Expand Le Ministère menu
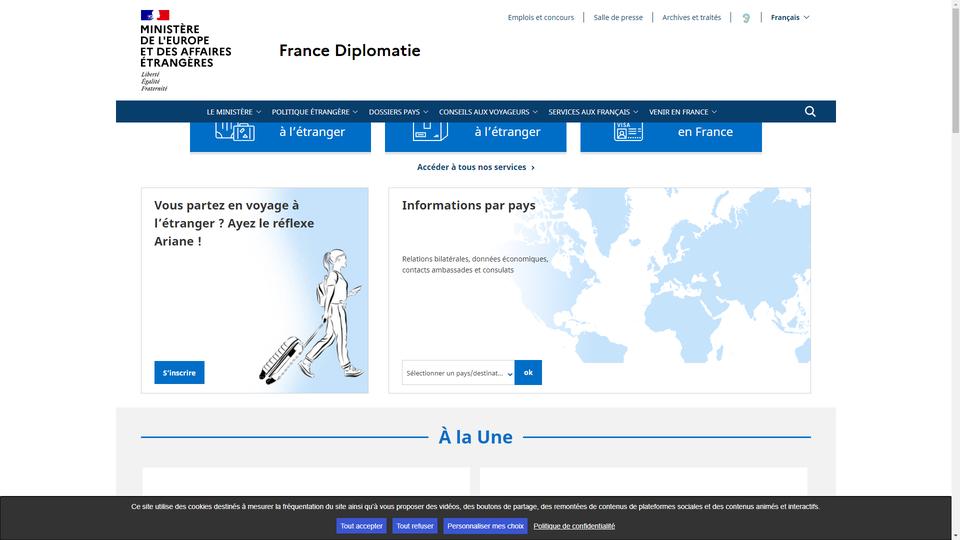The width and height of the screenshot is (960, 540). 233,112
